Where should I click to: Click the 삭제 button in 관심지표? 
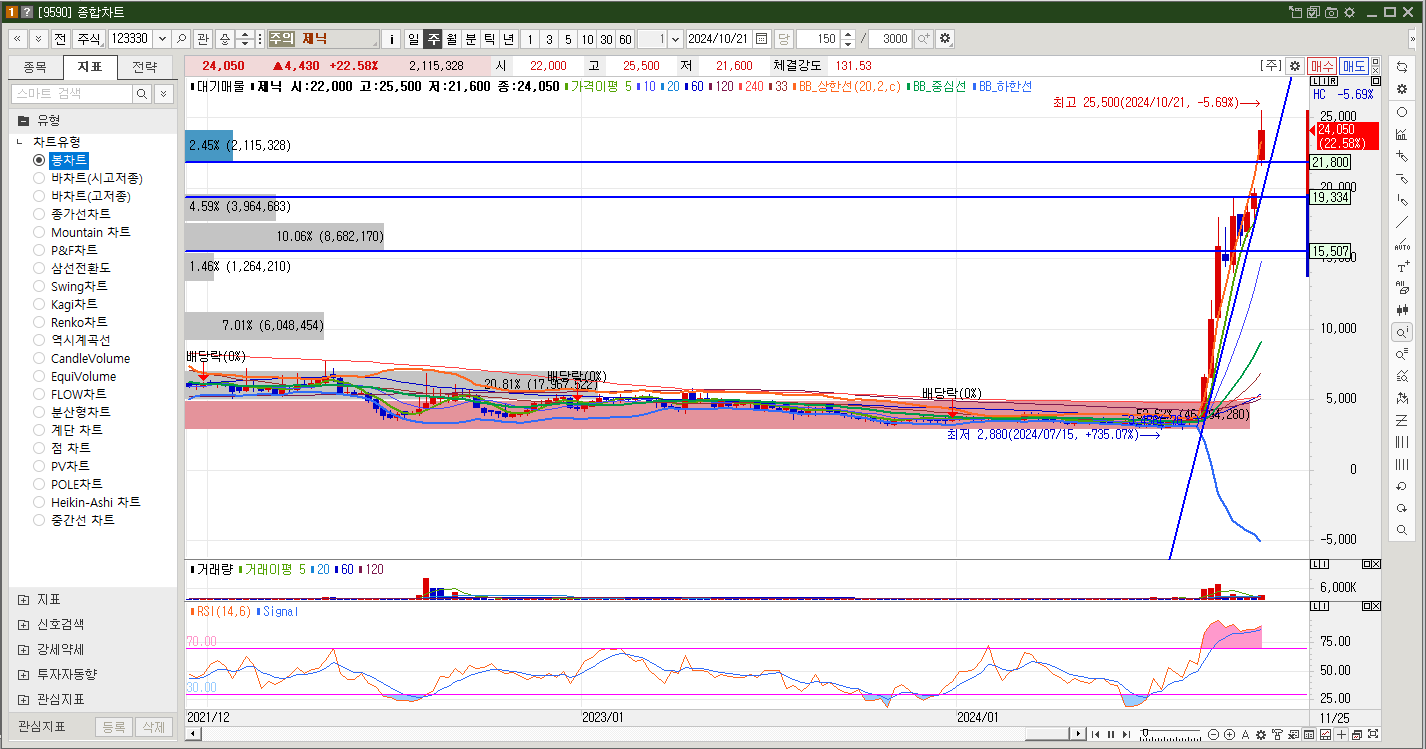pyautogui.click(x=153, y=727)
